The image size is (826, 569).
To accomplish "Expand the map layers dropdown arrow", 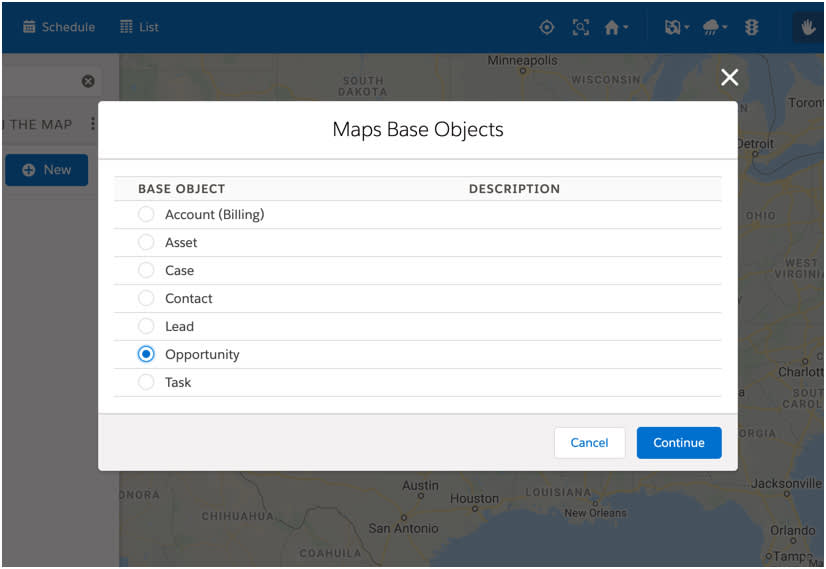I will click(686, 27).
